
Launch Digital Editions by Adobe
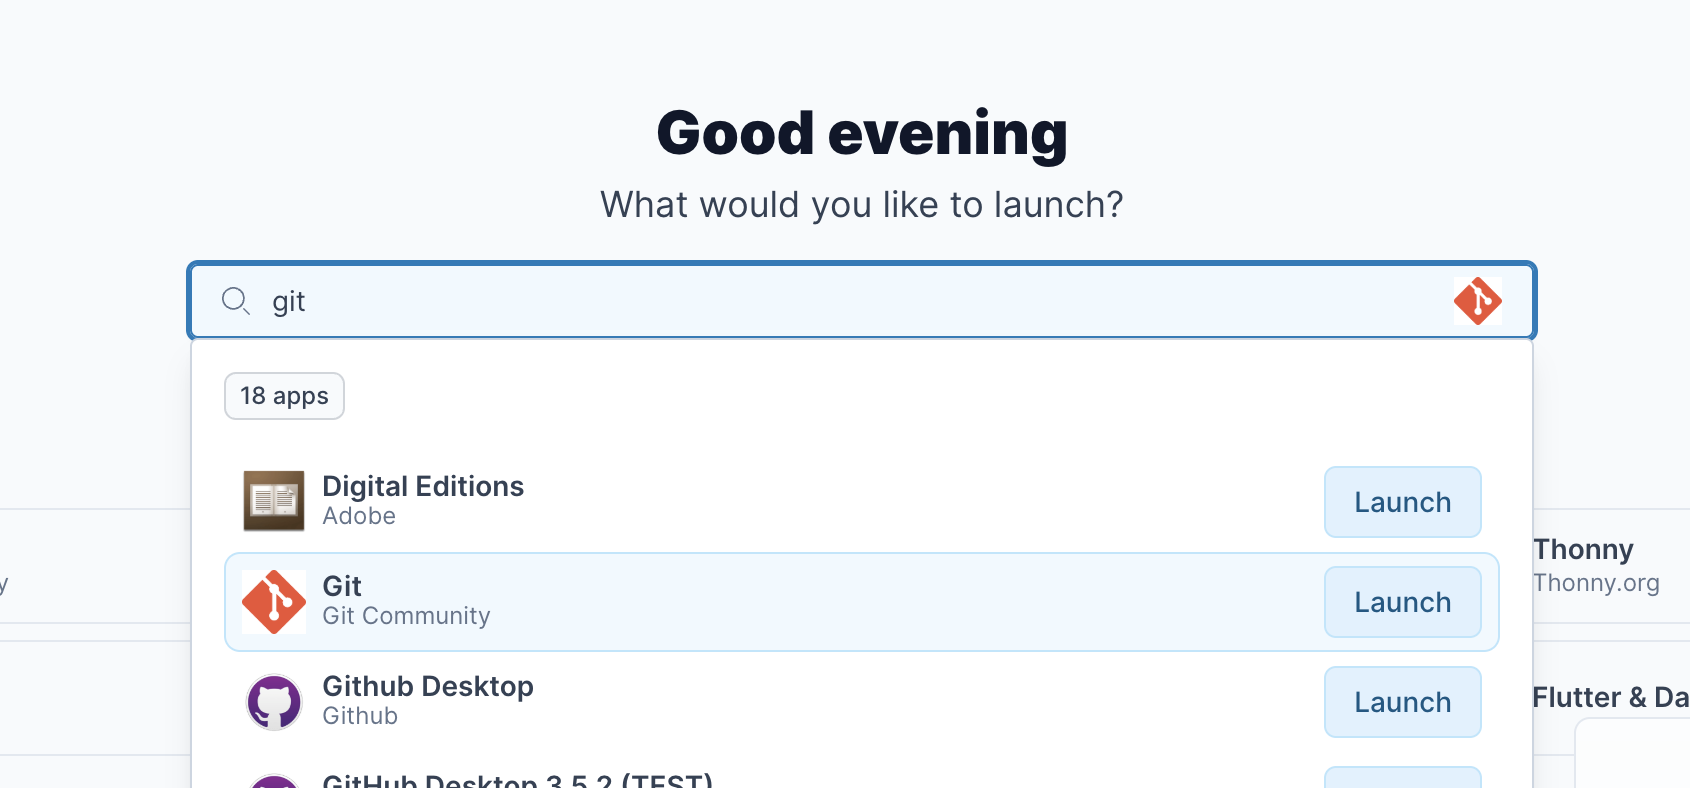pos(1402,502)
